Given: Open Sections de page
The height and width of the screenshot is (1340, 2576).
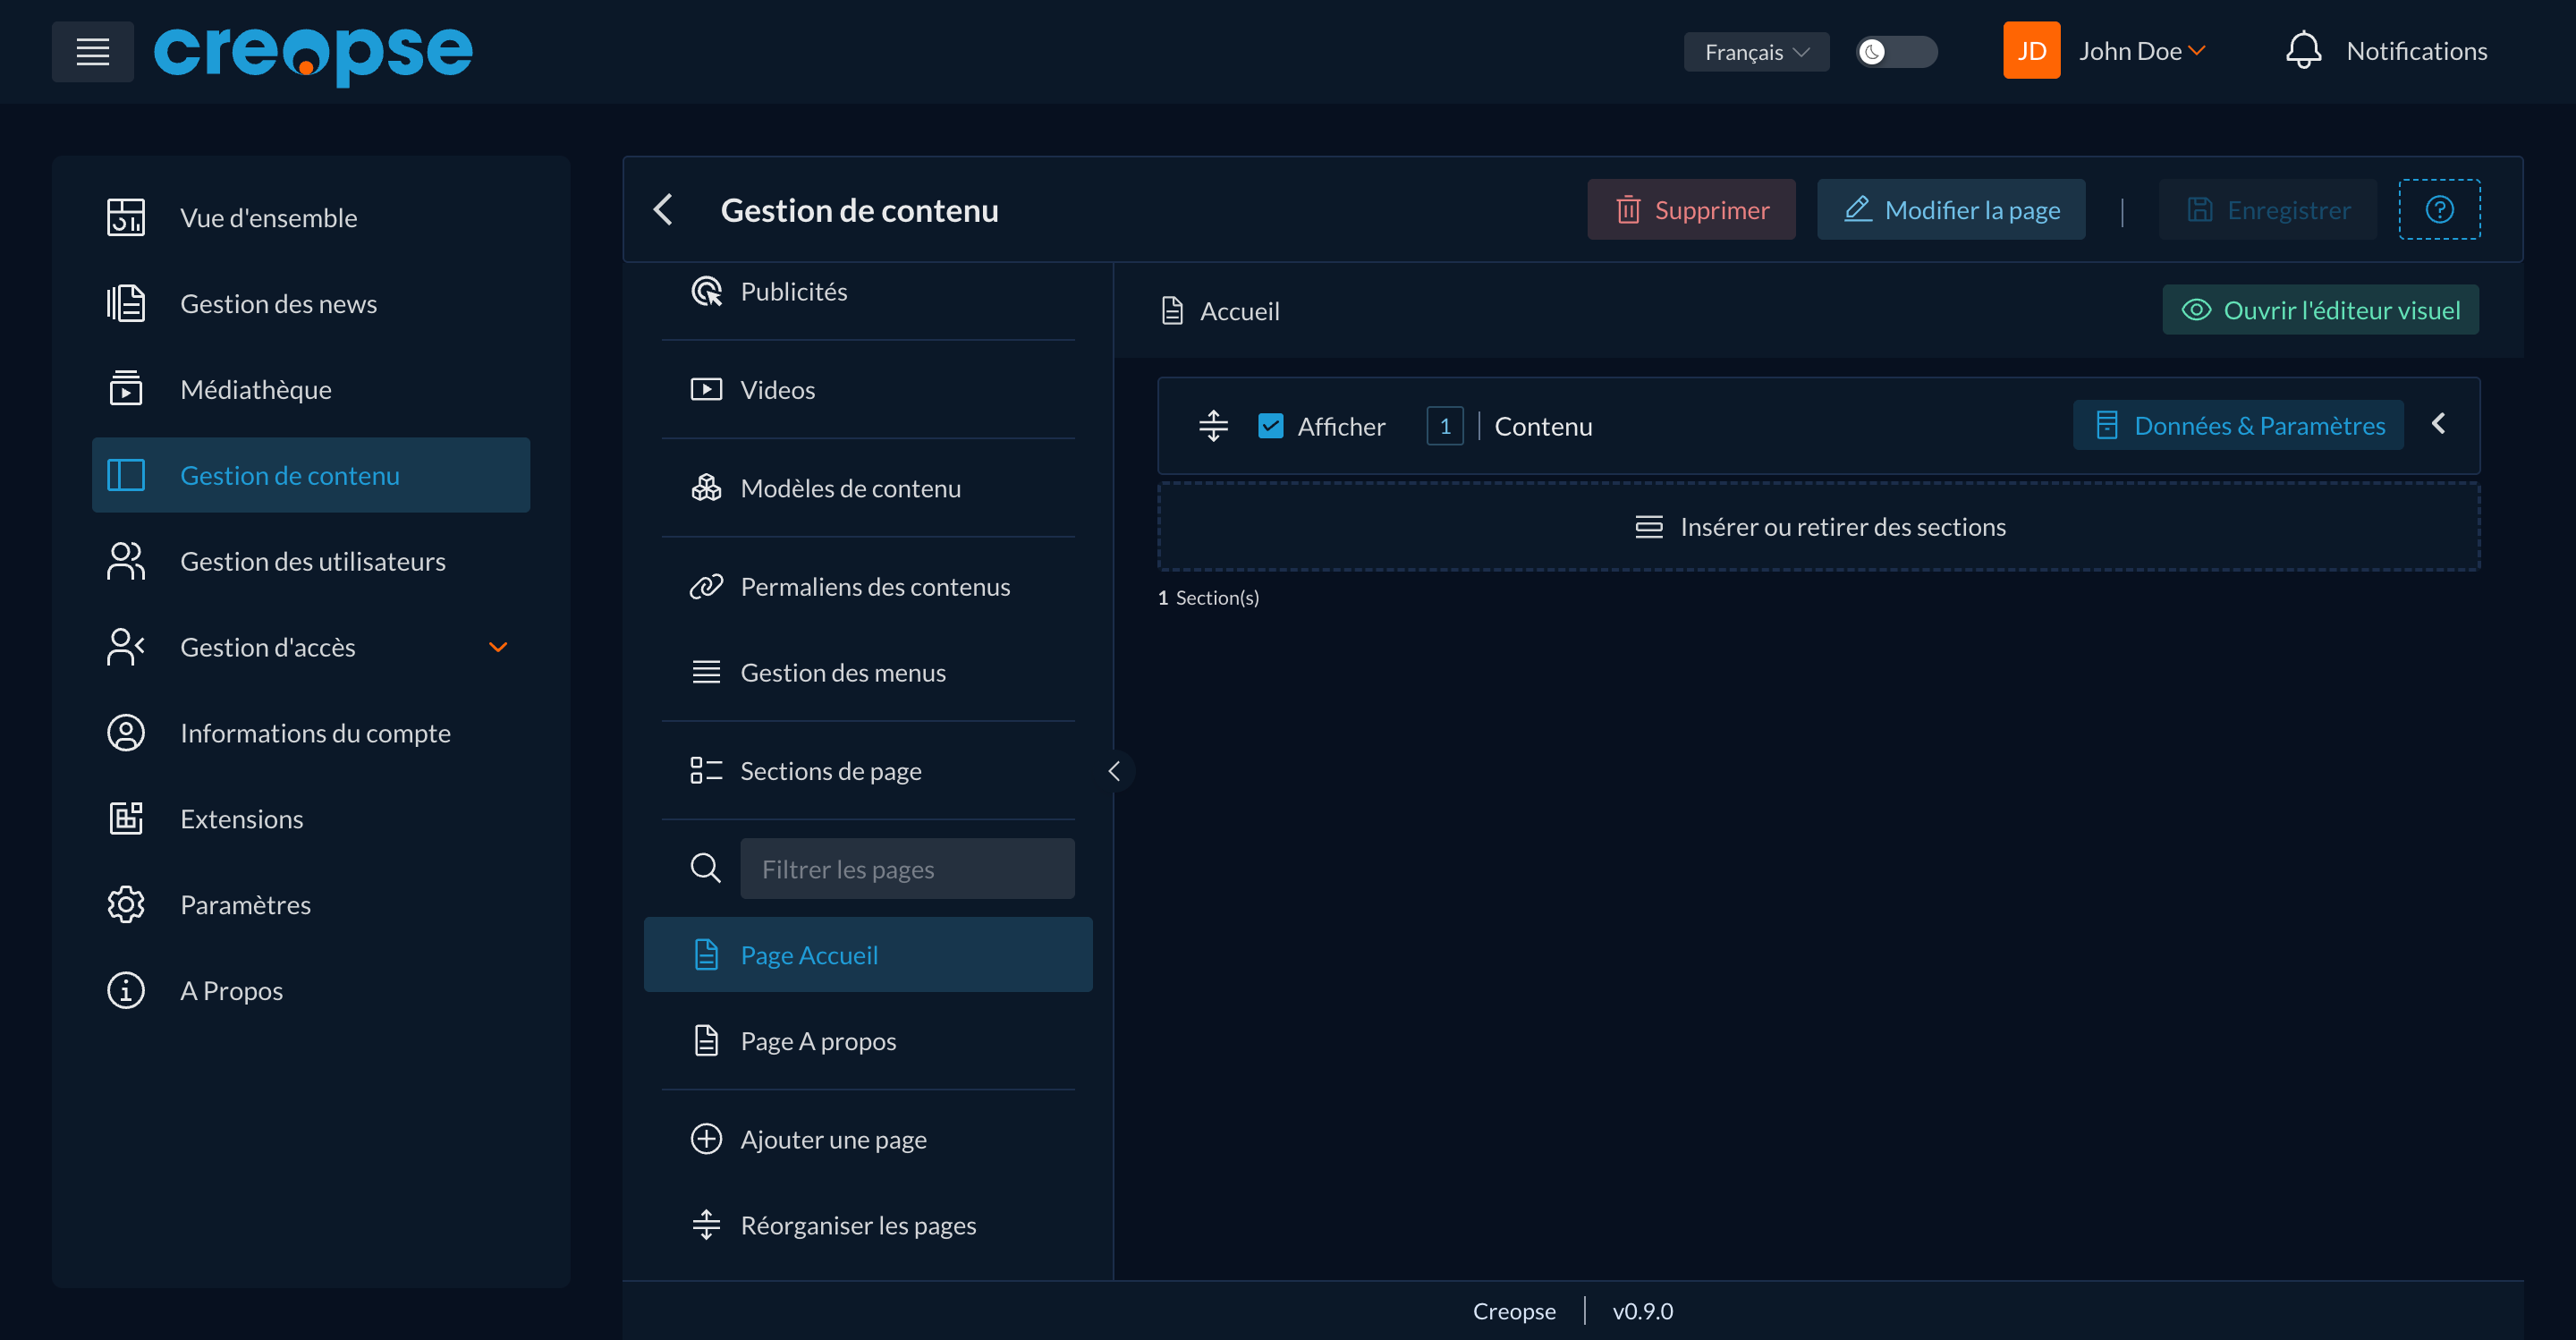Looking at the screenshot, I should coord(868,771).
